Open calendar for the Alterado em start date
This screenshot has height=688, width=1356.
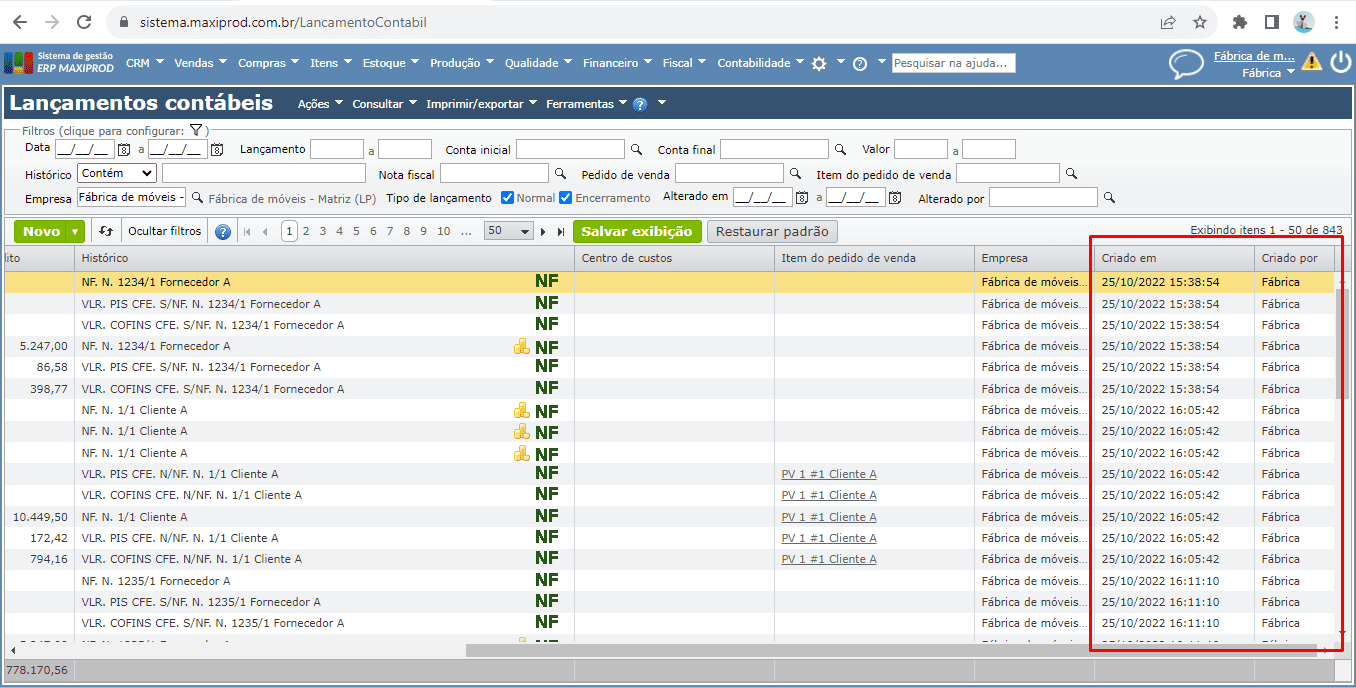tap(802, 198)
